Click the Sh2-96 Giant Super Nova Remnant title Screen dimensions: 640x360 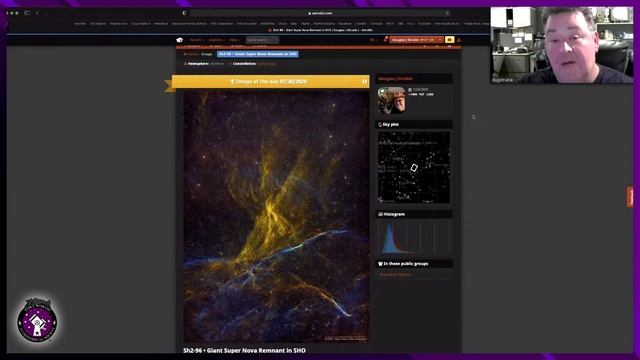[x=244, y=350]
